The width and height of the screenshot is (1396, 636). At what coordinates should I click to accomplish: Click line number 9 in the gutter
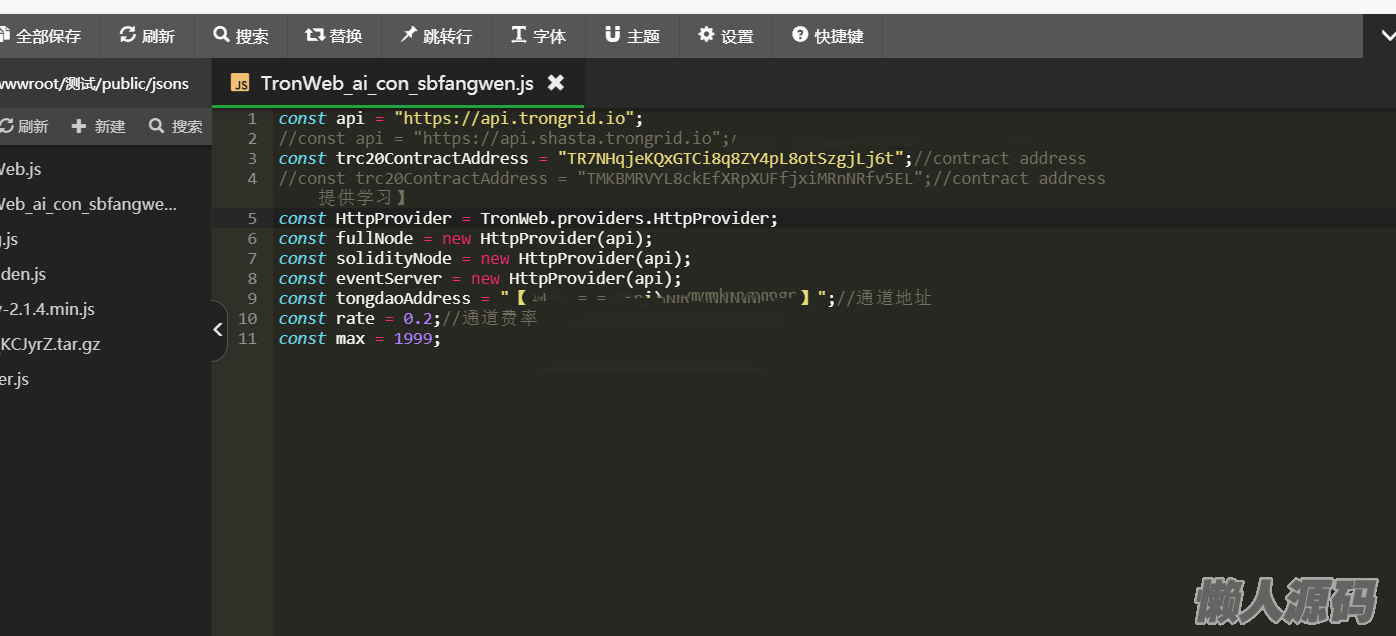(x=252, y=298)
